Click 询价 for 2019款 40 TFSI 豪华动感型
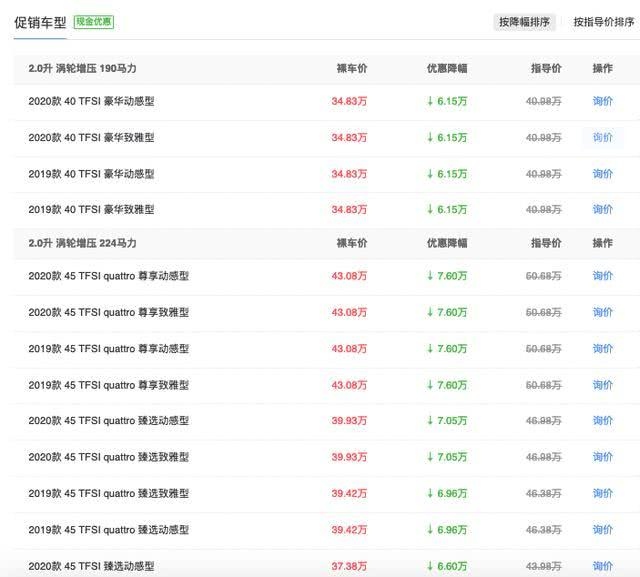Image resolution: width=640 pixels, height=577 pixels. (602, 173)
